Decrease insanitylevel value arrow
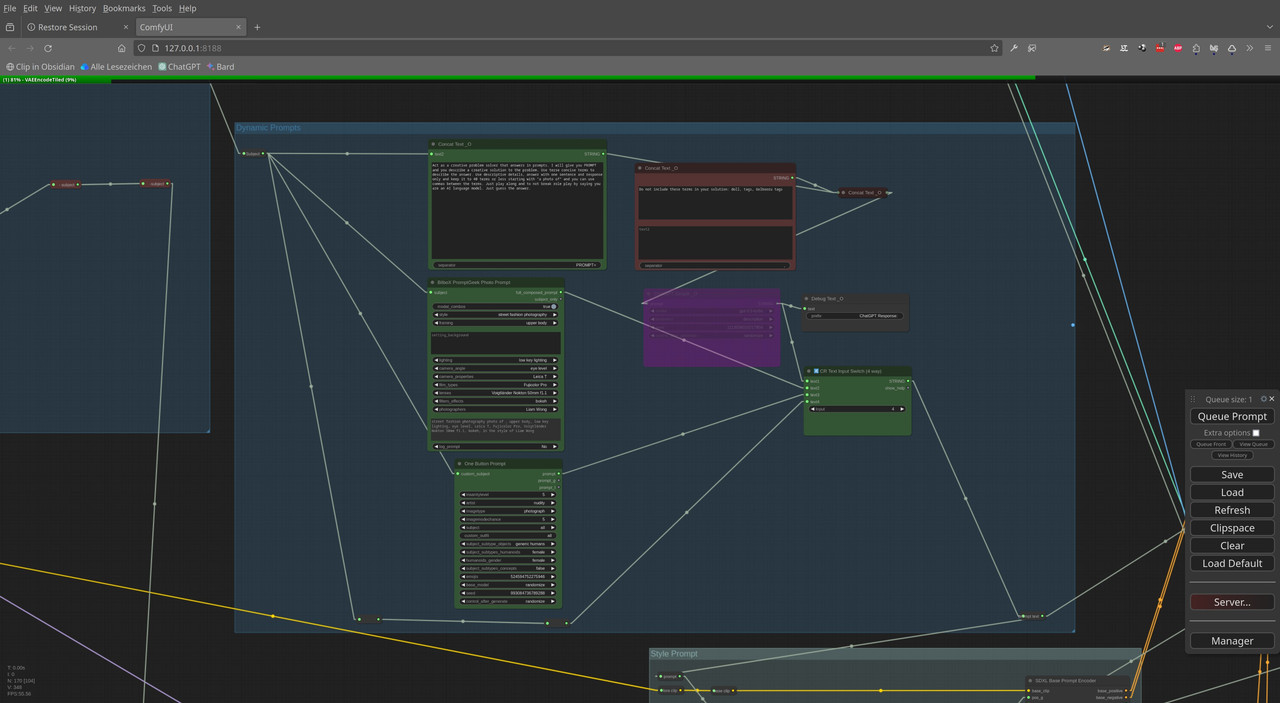Image resolution: width=1280 pixels, height=703 pixels. [x=463, y=495]
